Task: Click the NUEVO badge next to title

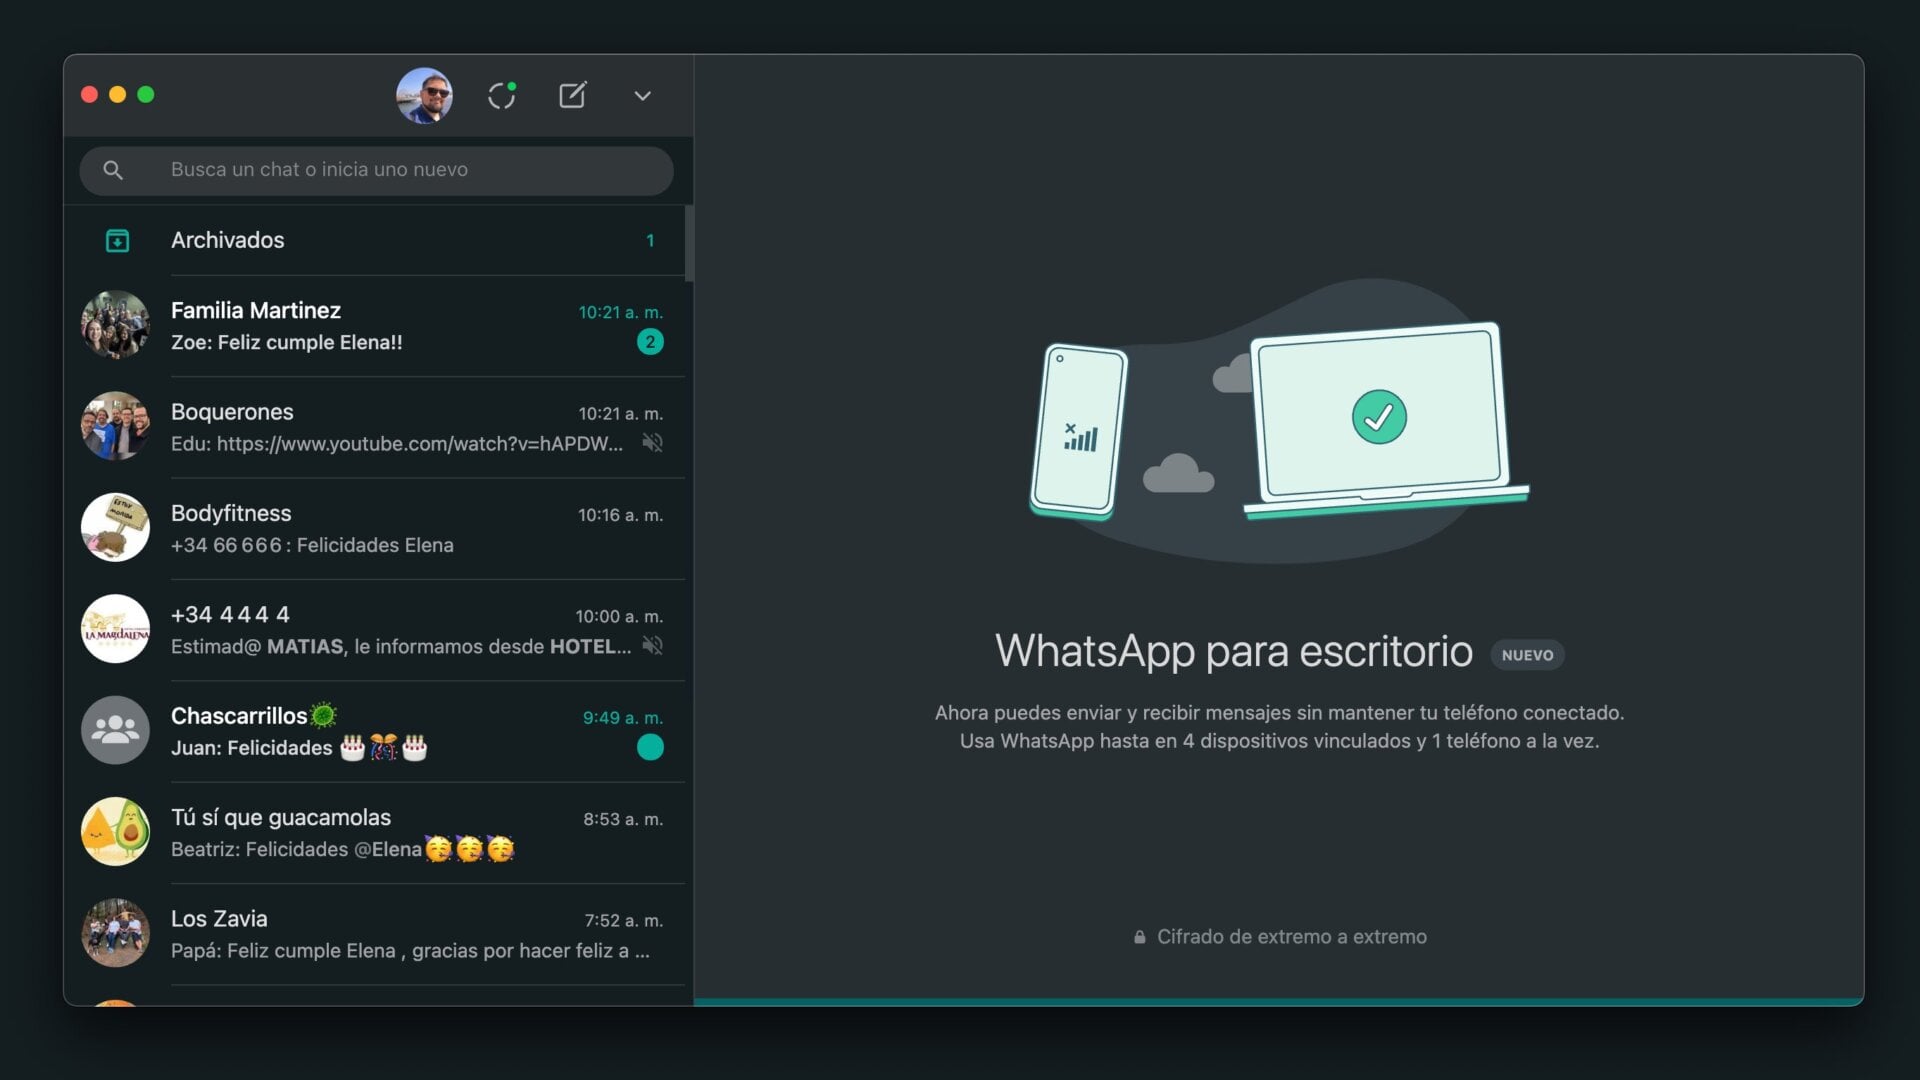Action: [x=1527, y=655]
